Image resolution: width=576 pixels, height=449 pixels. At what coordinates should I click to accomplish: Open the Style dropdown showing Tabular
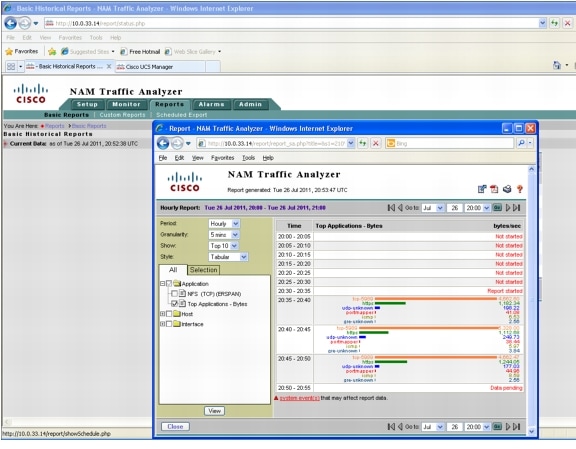click(x=228, y=257)
